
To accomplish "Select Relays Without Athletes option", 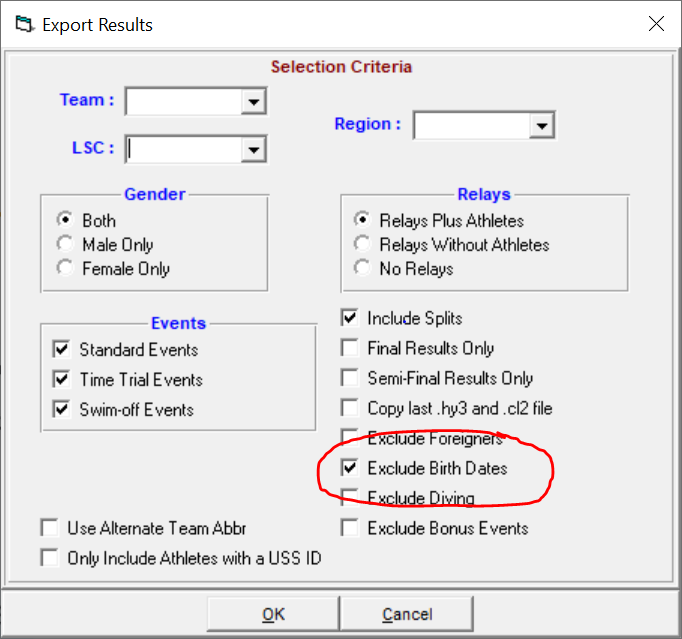I will 362,244.
